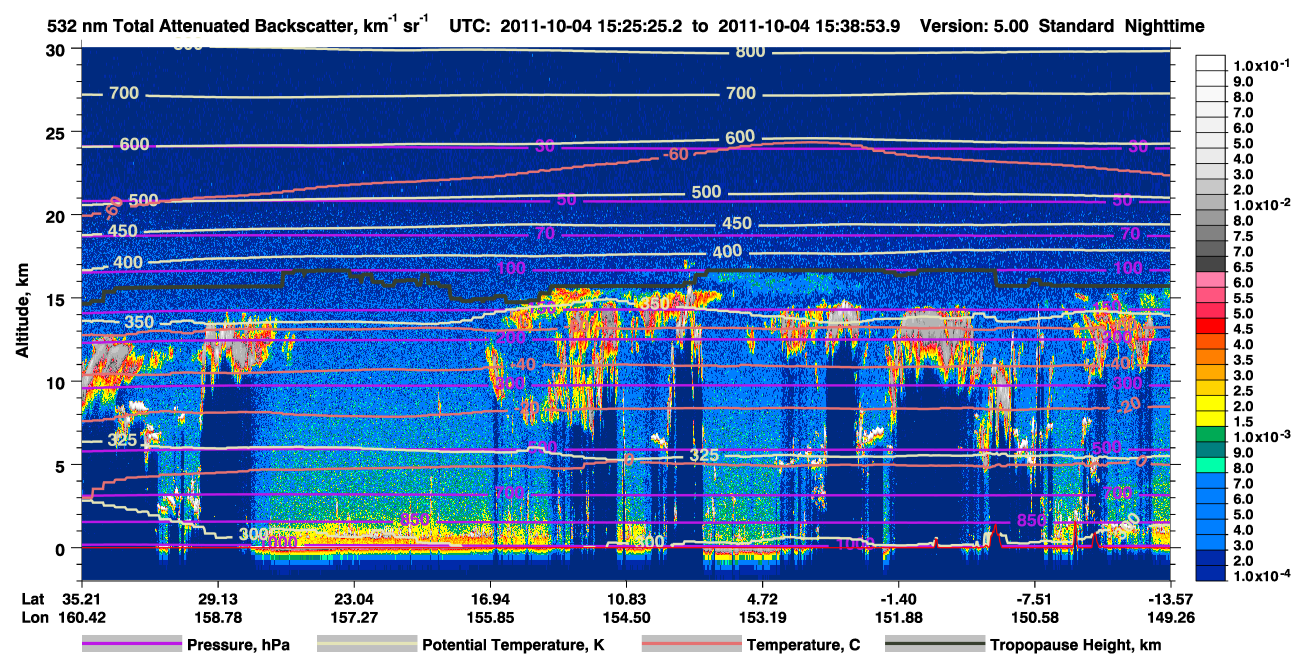The height and width of the screenshot is (667, 1300).
Task: Click latitude value 29.13
Action: click(x=218, y=599)
